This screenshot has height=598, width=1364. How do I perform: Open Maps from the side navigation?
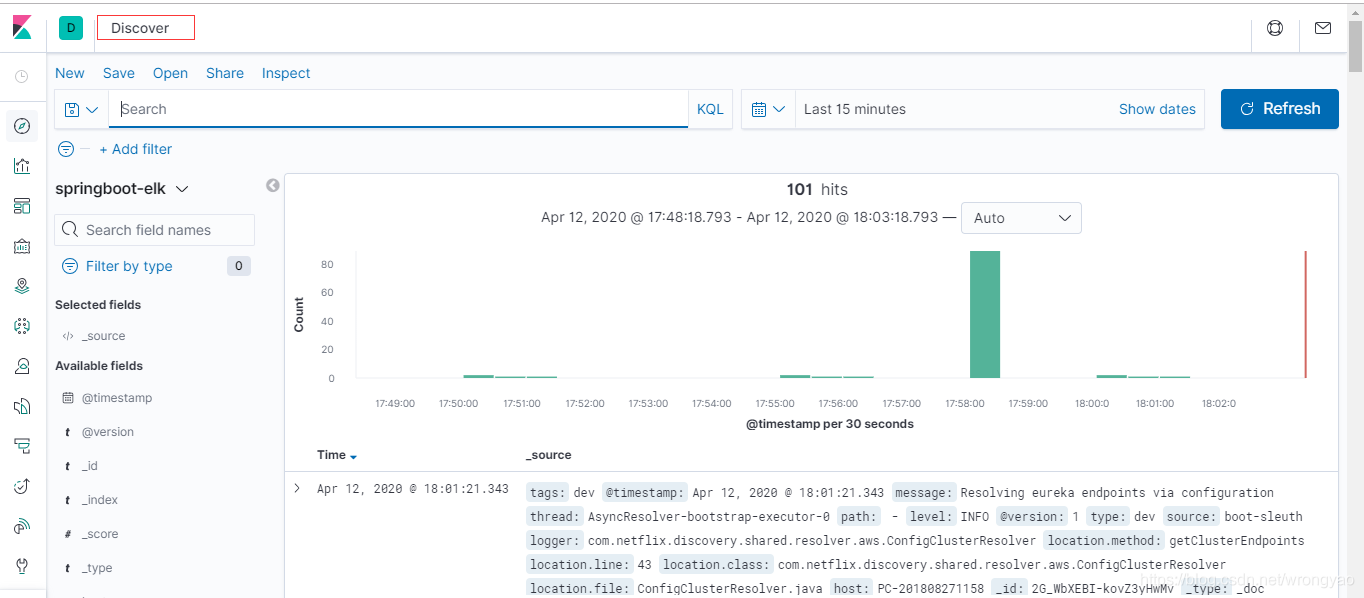click(22, 286)
